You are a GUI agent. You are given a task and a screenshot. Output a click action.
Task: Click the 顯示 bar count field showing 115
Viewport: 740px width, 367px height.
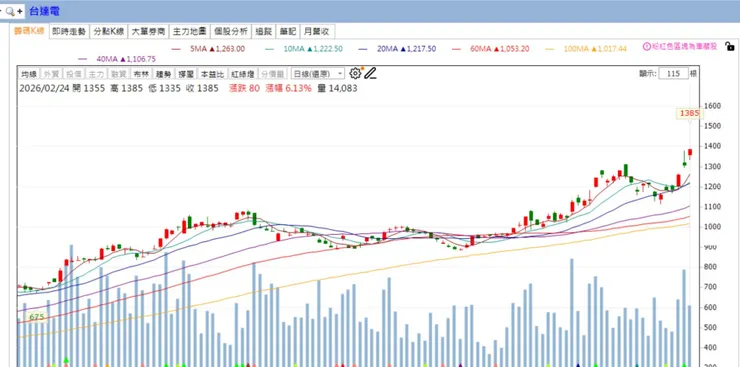673,74
